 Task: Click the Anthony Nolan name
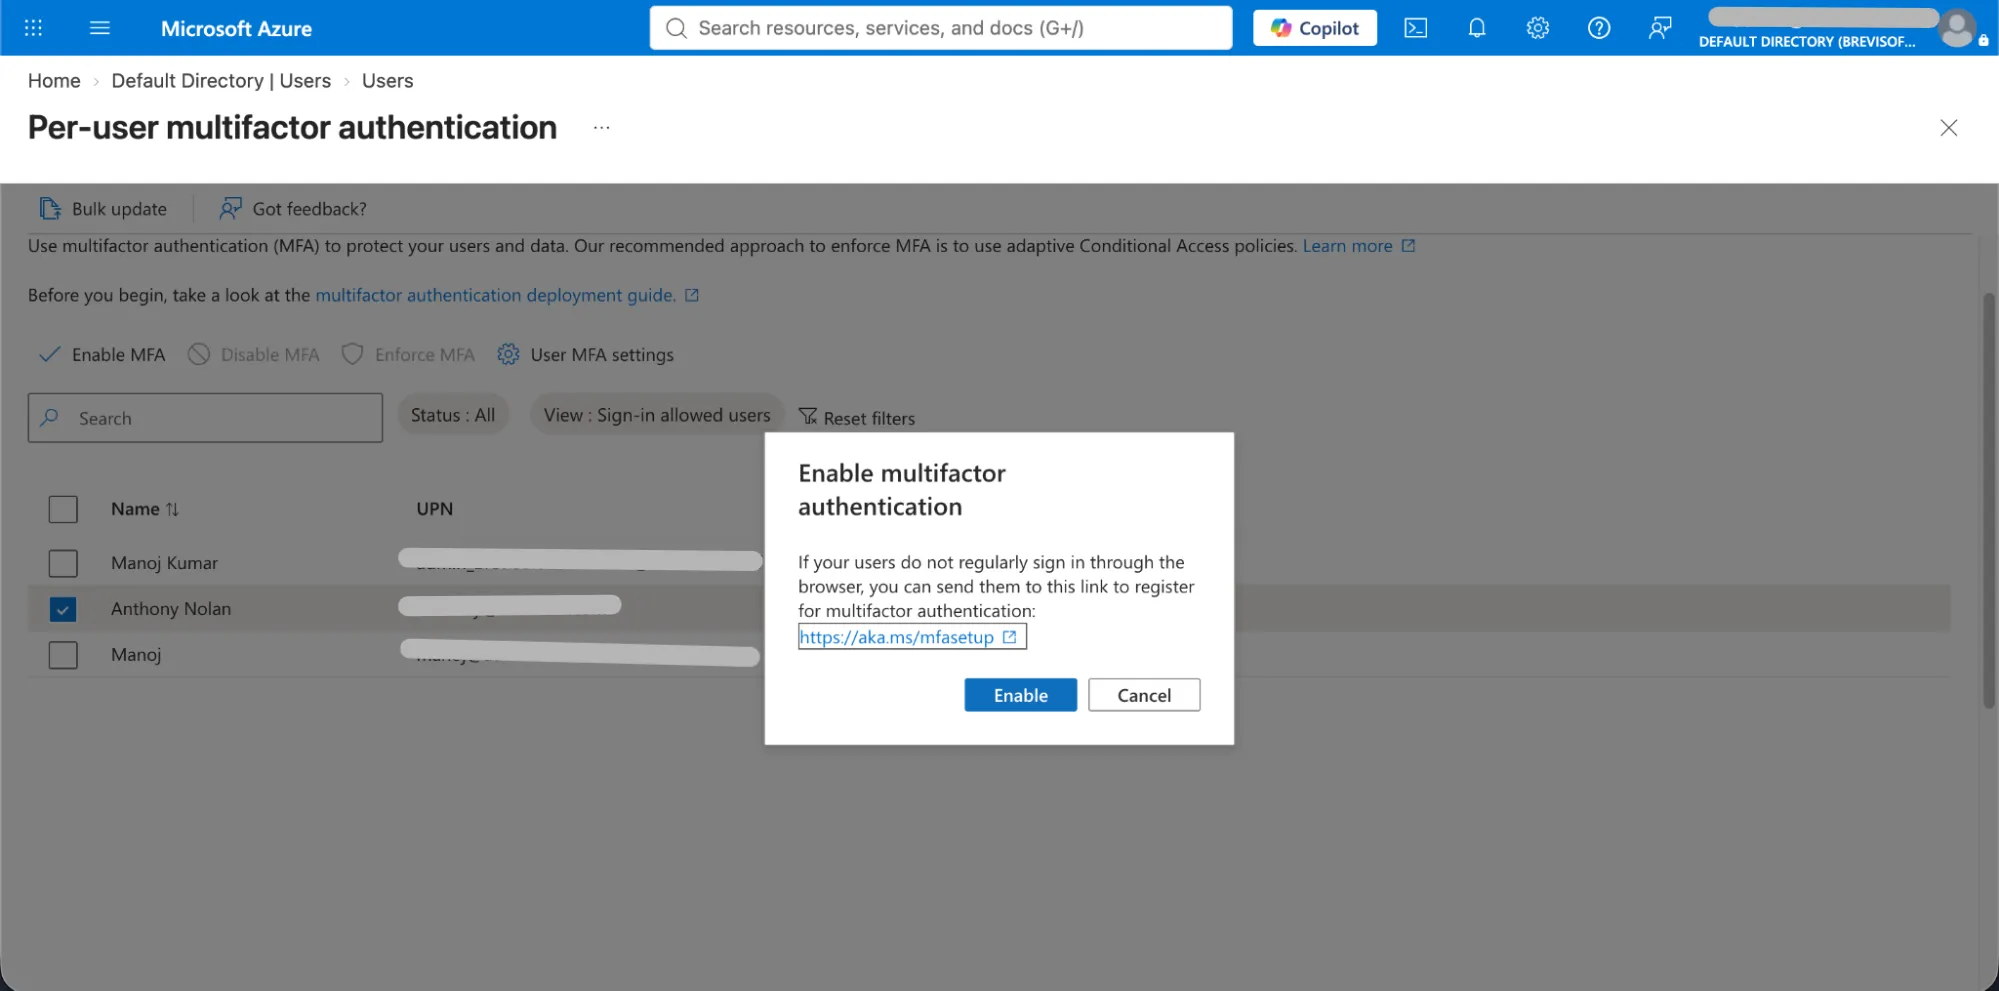point(171,609)
